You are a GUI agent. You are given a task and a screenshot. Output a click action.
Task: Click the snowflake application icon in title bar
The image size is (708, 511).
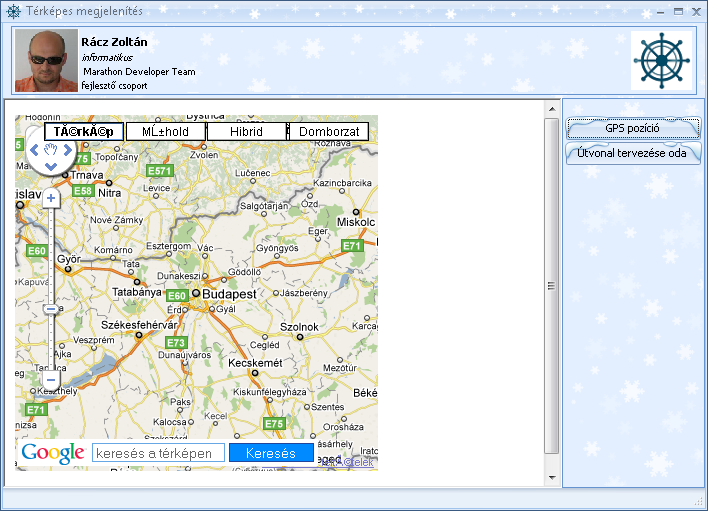point(14,11)
